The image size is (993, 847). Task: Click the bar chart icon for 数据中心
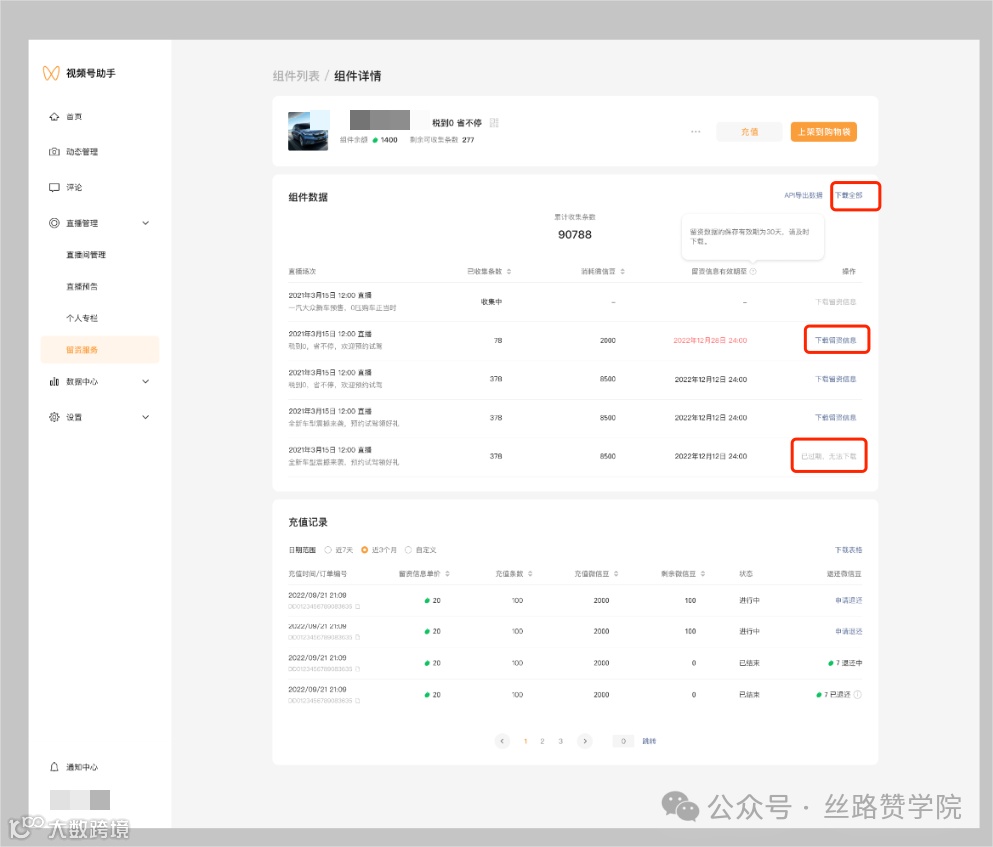(54, 382)
